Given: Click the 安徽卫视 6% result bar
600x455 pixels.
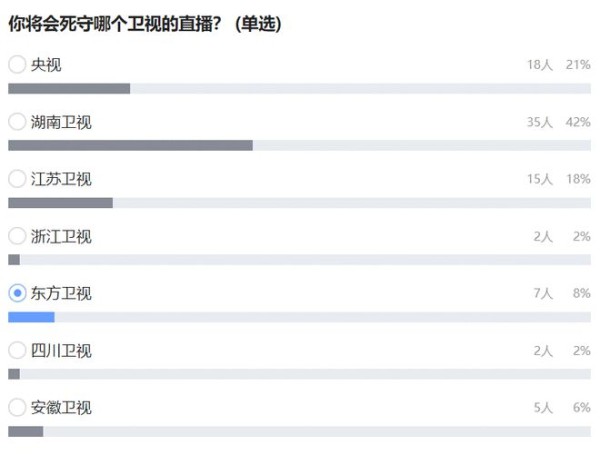Looking at the screenshot, I should pyautogui.click(x=26, y=432).
